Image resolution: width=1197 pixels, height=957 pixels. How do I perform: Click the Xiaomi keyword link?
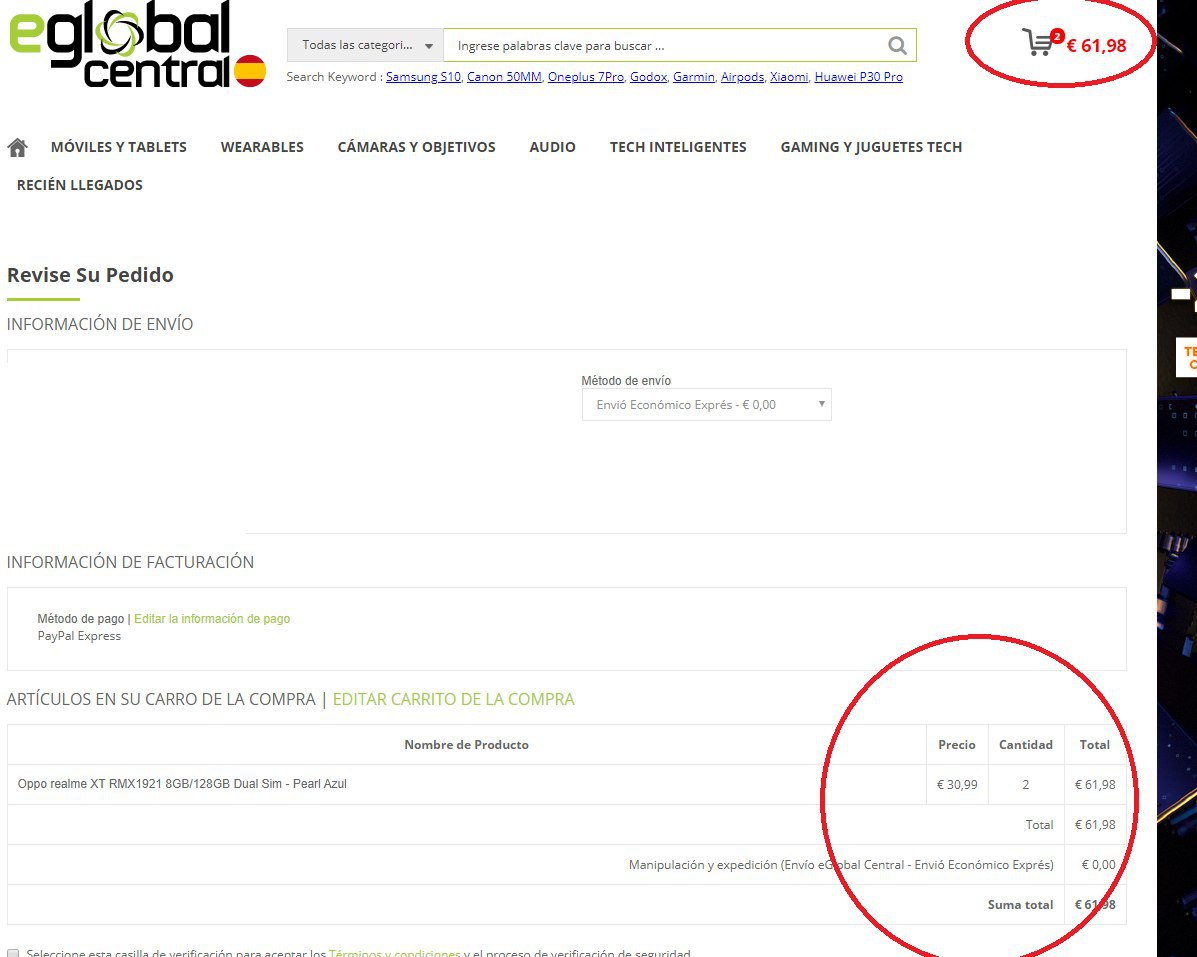[789, 76]
